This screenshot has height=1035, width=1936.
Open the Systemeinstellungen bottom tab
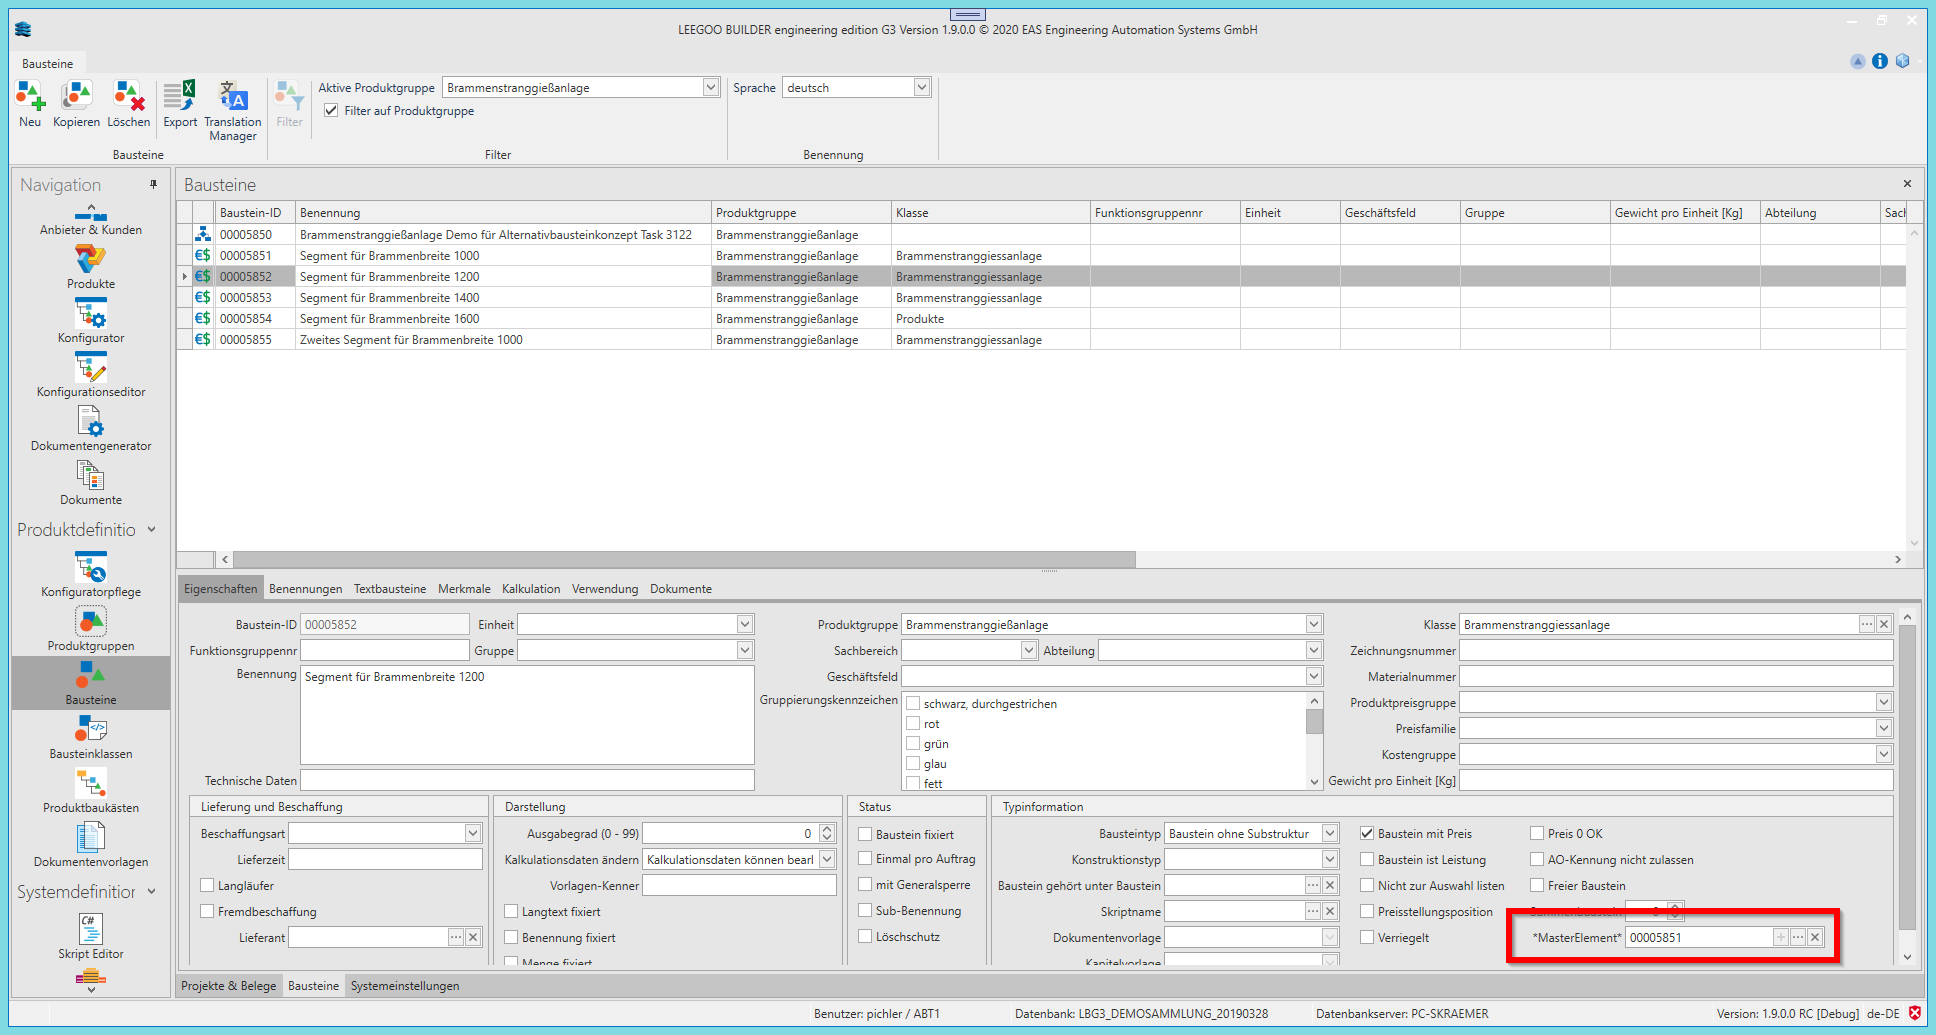click(405, 986)
